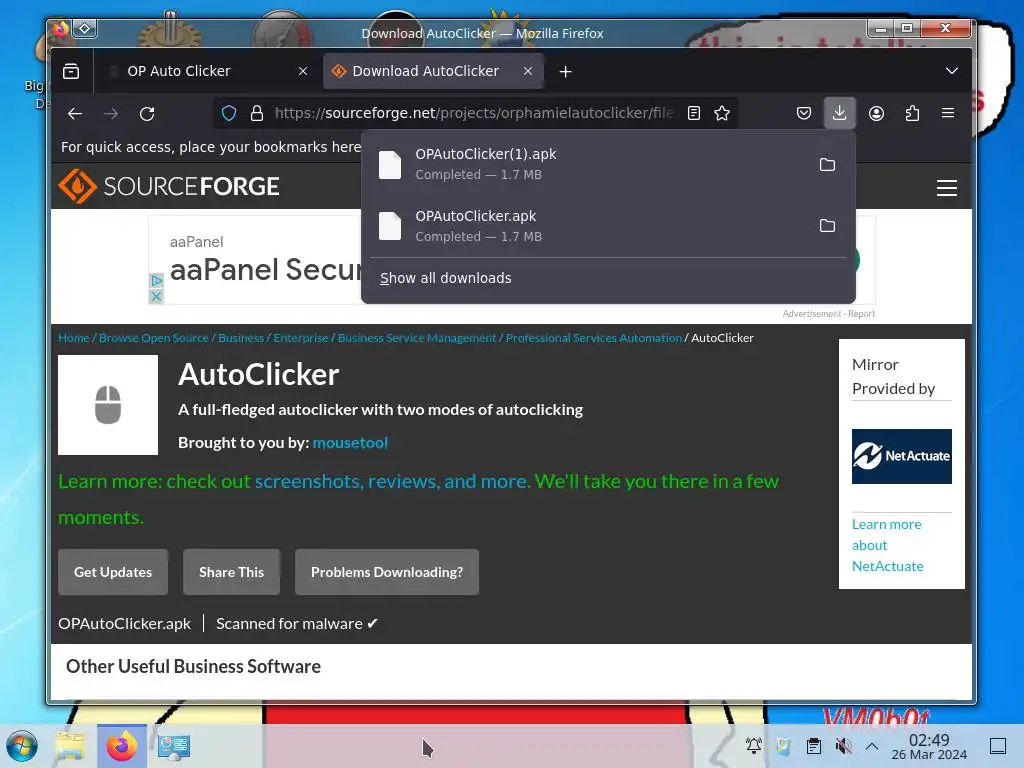The image size is (1024, 768).
Task: Expand hidden tray icons chevron
Action: [x=872, y=745]
